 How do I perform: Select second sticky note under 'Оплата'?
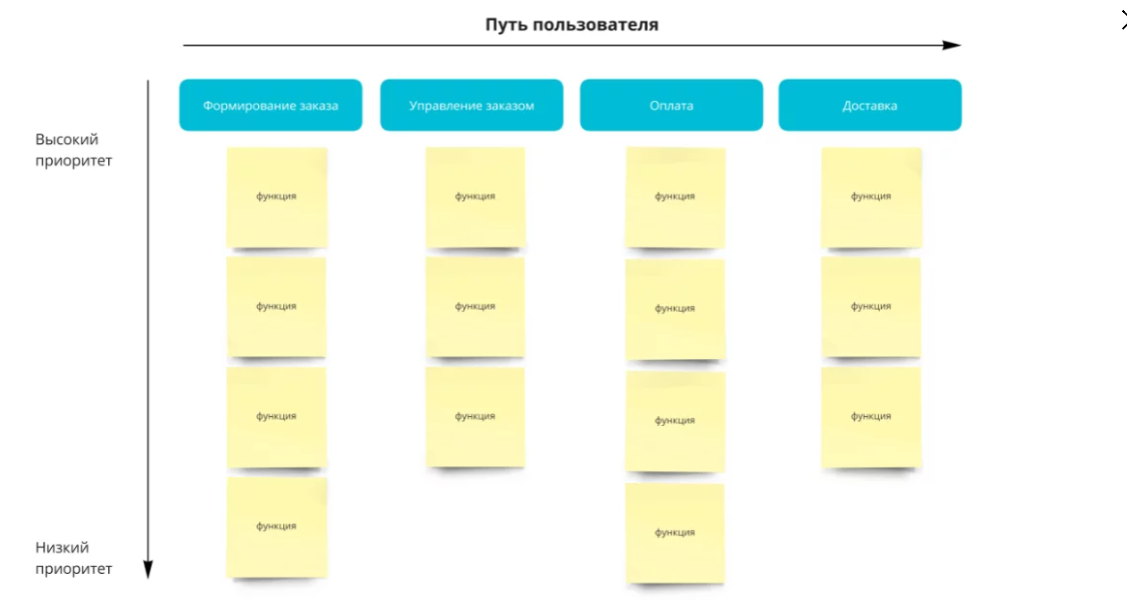[x=675, y=309]
